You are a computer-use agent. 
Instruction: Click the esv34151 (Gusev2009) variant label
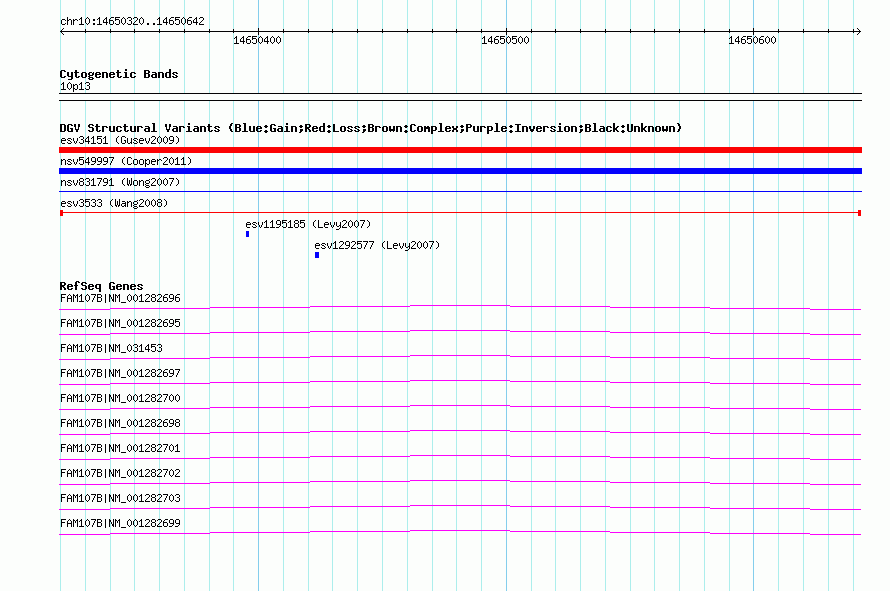120,140
